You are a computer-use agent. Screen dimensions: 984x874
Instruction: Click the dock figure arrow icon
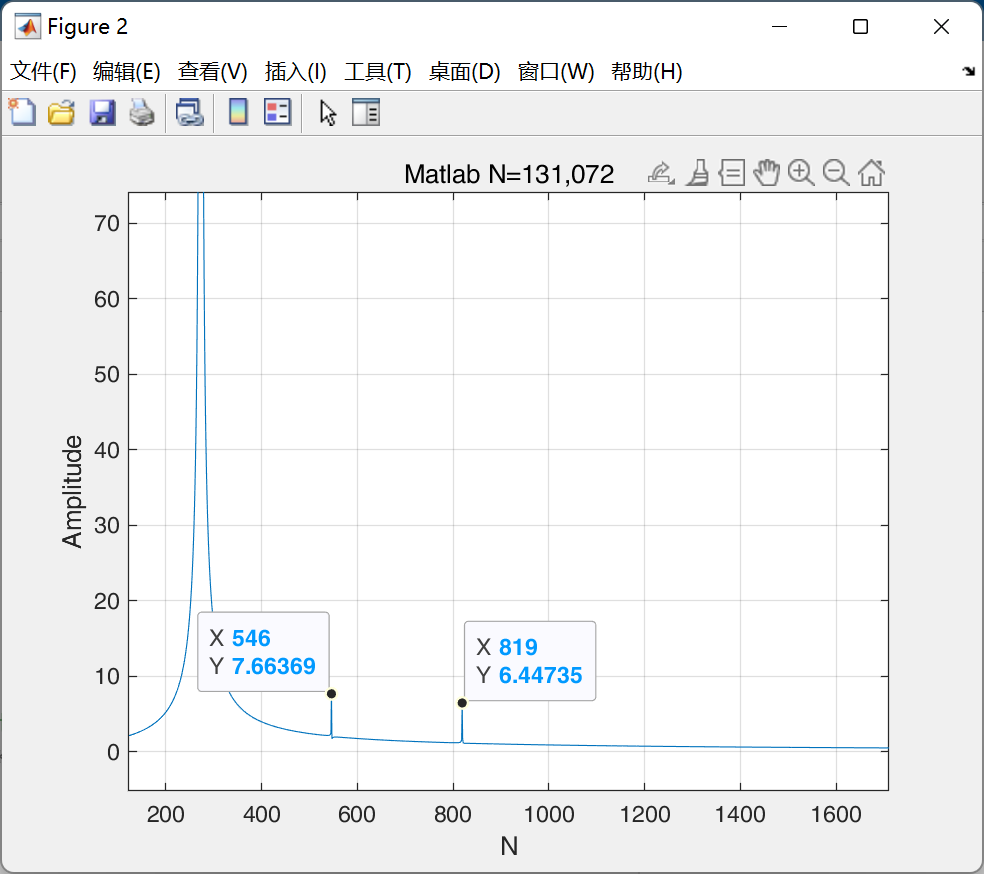(x=969, y=71)
